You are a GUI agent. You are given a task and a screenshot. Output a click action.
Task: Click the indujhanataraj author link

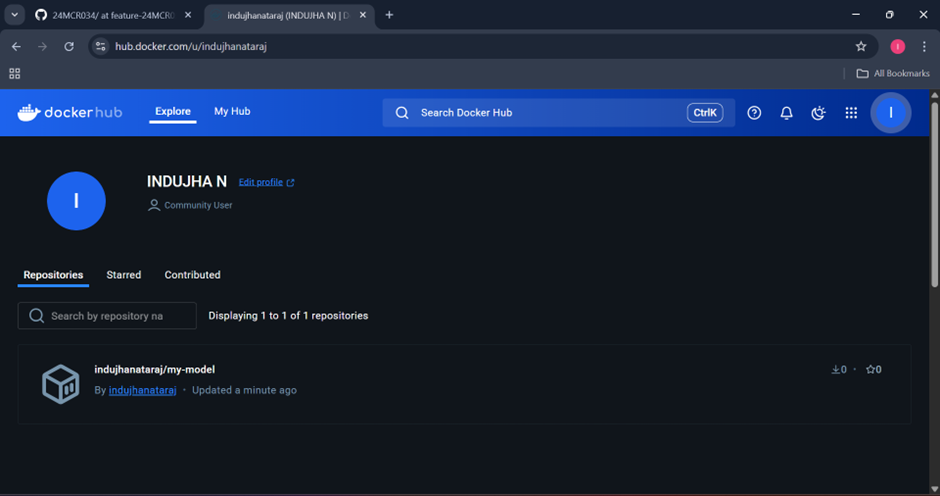pos(143,390)
